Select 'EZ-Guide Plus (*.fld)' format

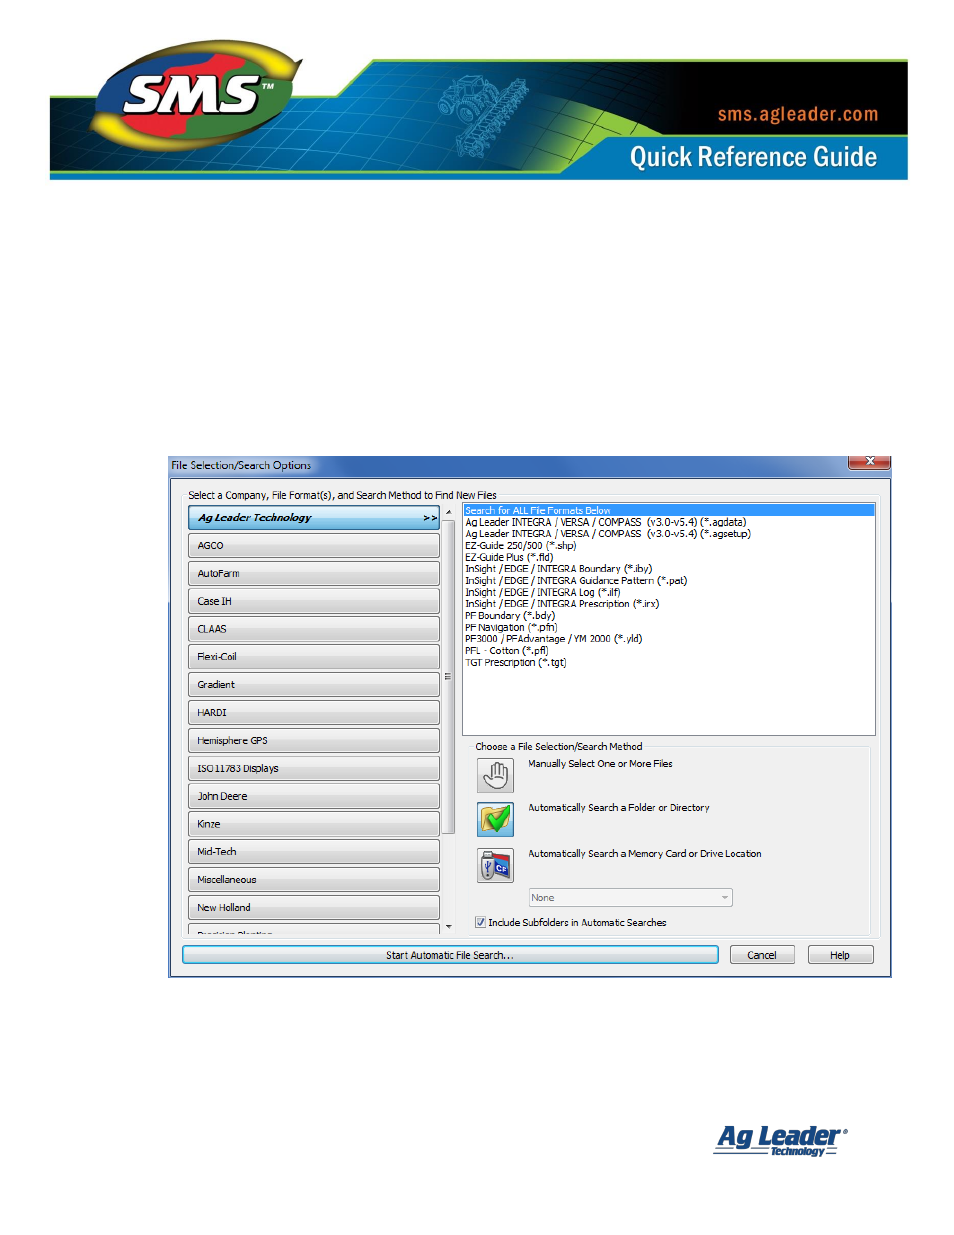(x=509, y=557)
